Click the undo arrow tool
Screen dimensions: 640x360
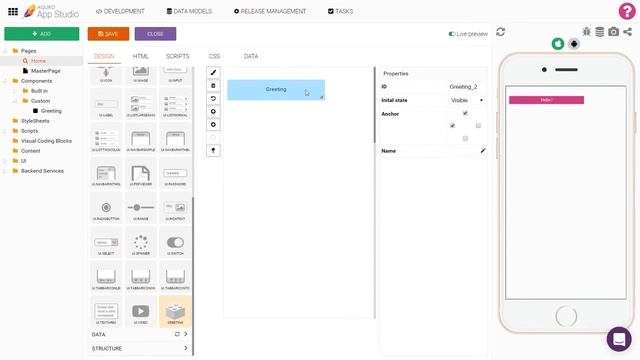point(213,99)
